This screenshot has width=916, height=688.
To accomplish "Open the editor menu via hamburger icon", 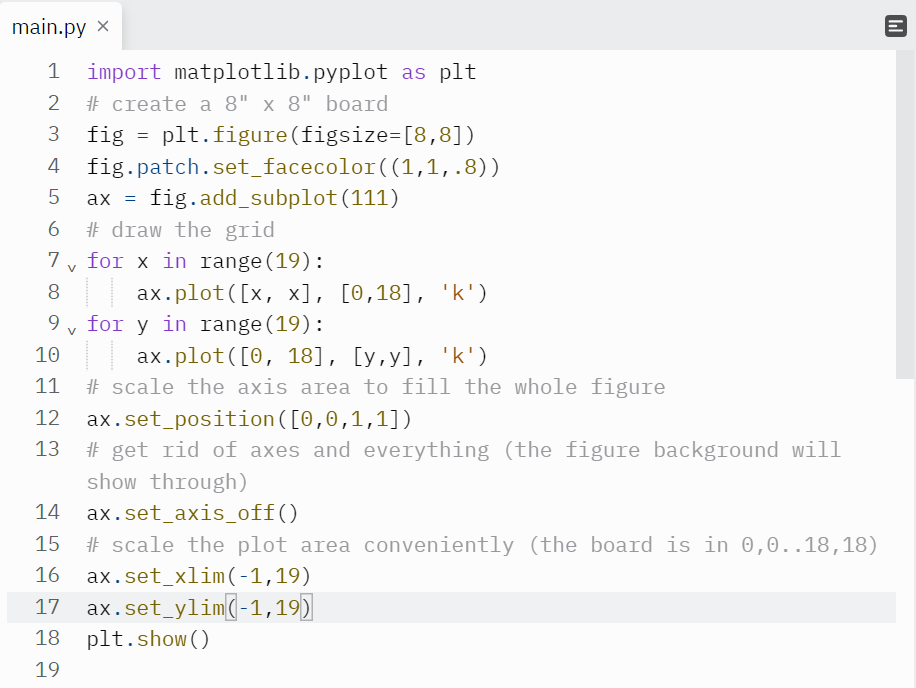I will point(895,26).
